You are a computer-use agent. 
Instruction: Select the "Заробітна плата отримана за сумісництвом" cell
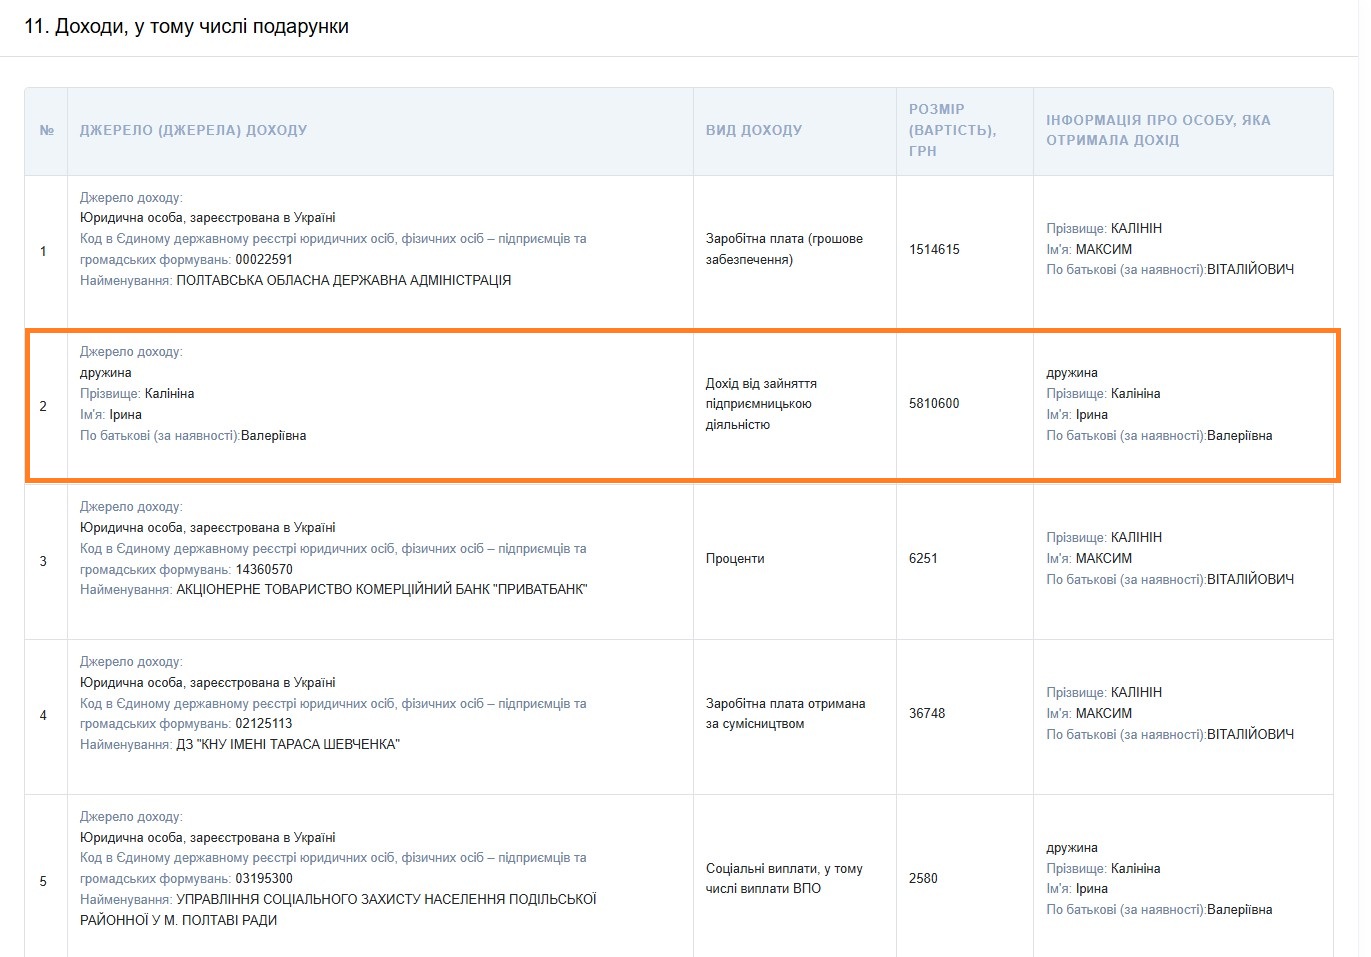[785, 714]
